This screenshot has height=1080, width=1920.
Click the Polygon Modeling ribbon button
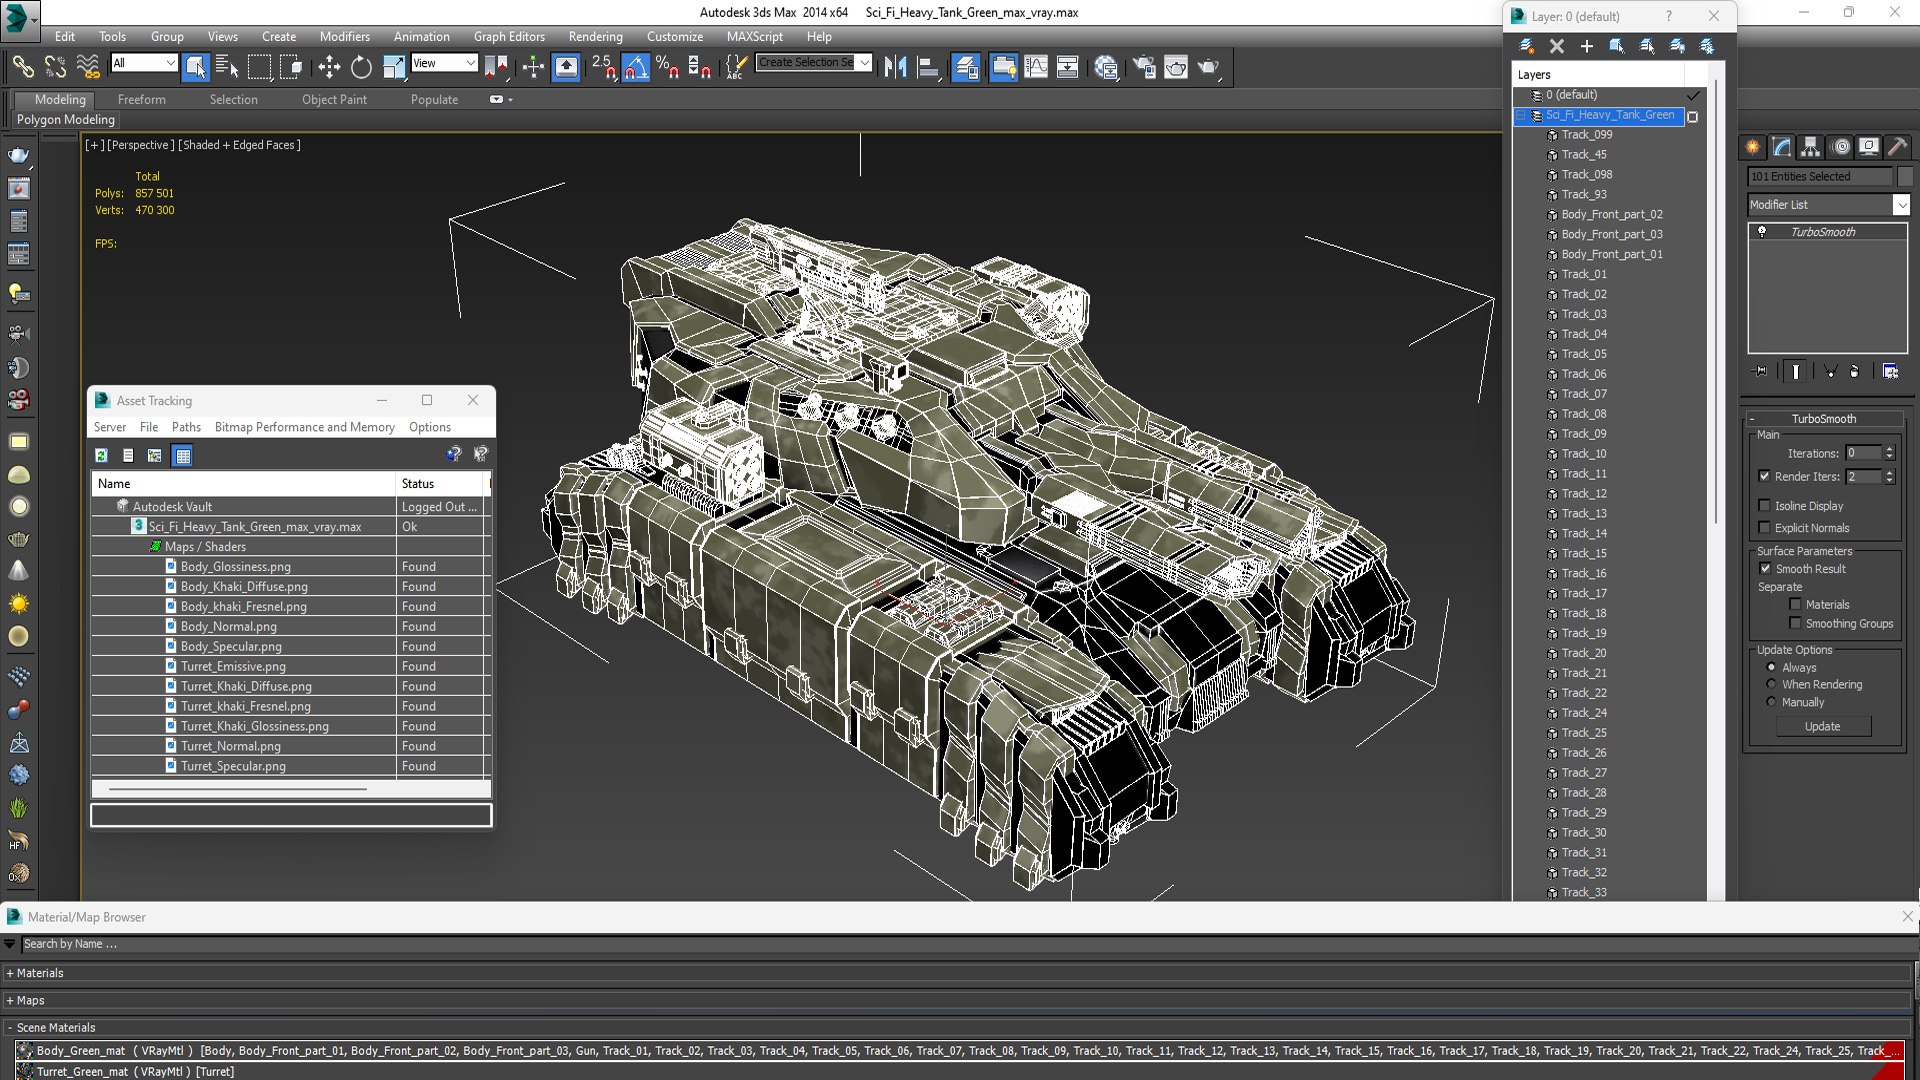pyautogui.click(x=66, y=119)
